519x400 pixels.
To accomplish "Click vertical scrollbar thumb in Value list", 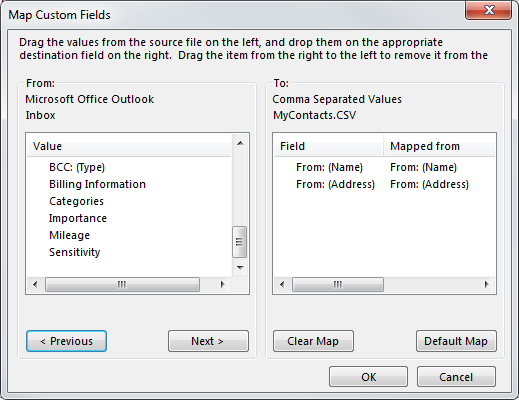I will 239,242.
